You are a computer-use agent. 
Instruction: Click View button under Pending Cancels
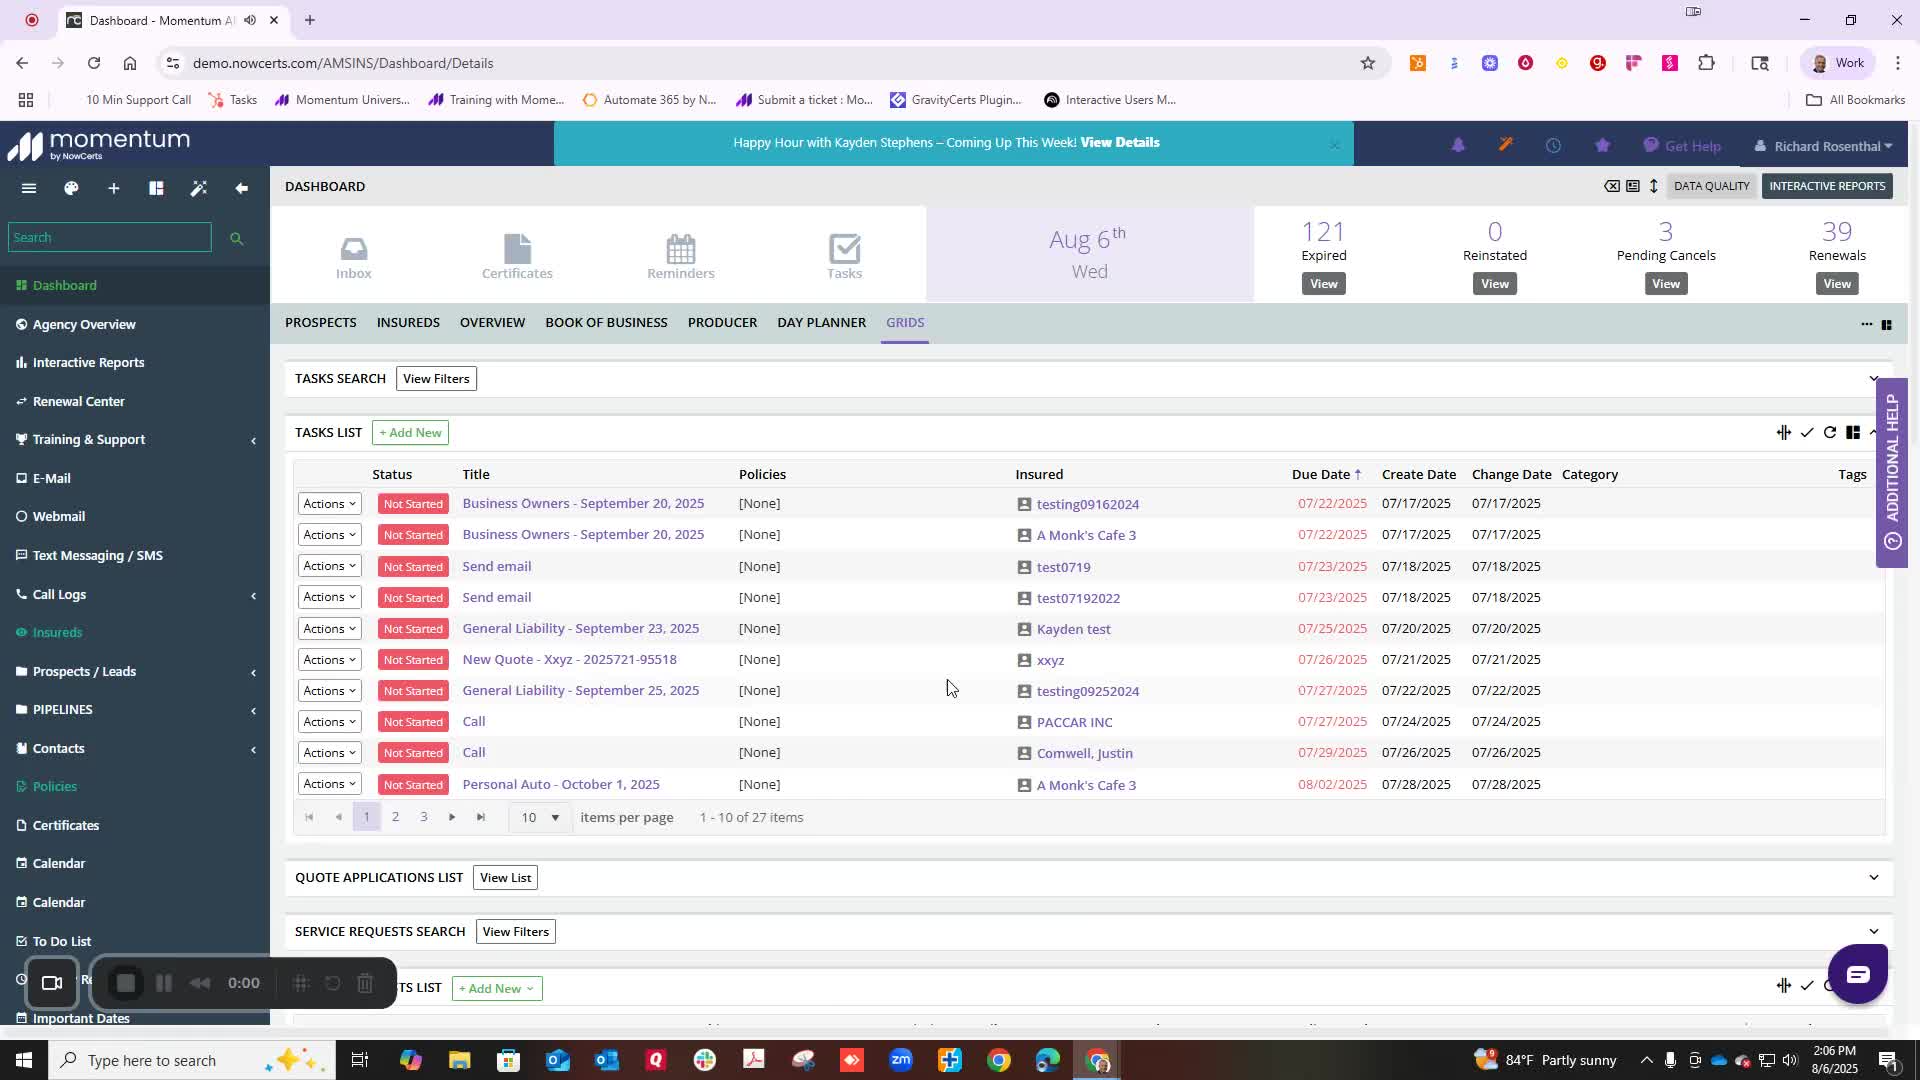tap(1665, 284)
